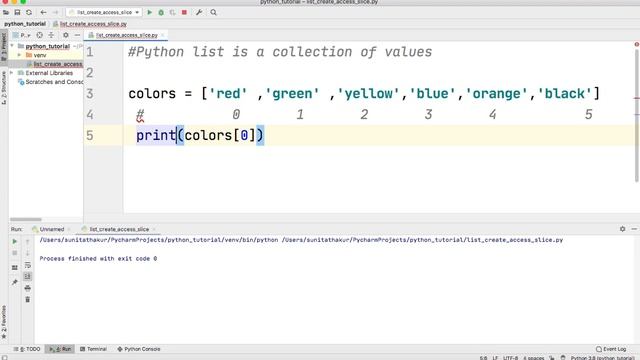Open 4 spaces indent selector
Screen dimensions: 640x360
click(533, 358)
